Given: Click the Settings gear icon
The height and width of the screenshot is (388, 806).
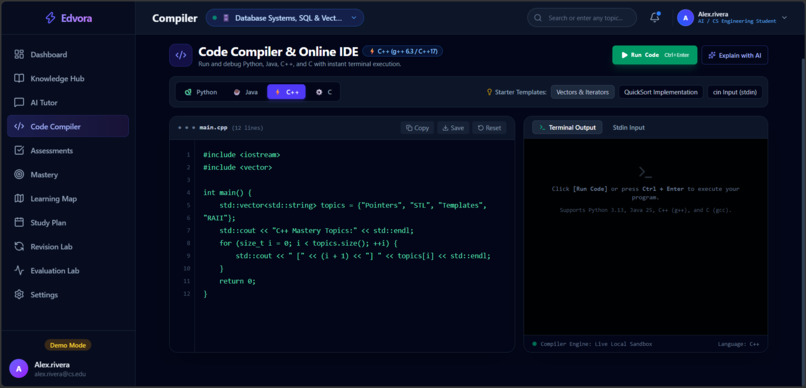Looking at the screenshot, I should pyautogui.click(x=19, y=294).
